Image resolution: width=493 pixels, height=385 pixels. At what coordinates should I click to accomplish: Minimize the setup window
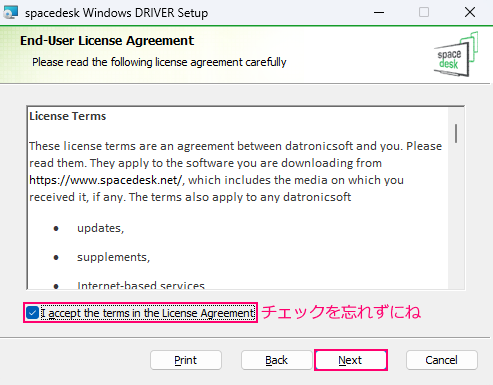pos(379,13)
